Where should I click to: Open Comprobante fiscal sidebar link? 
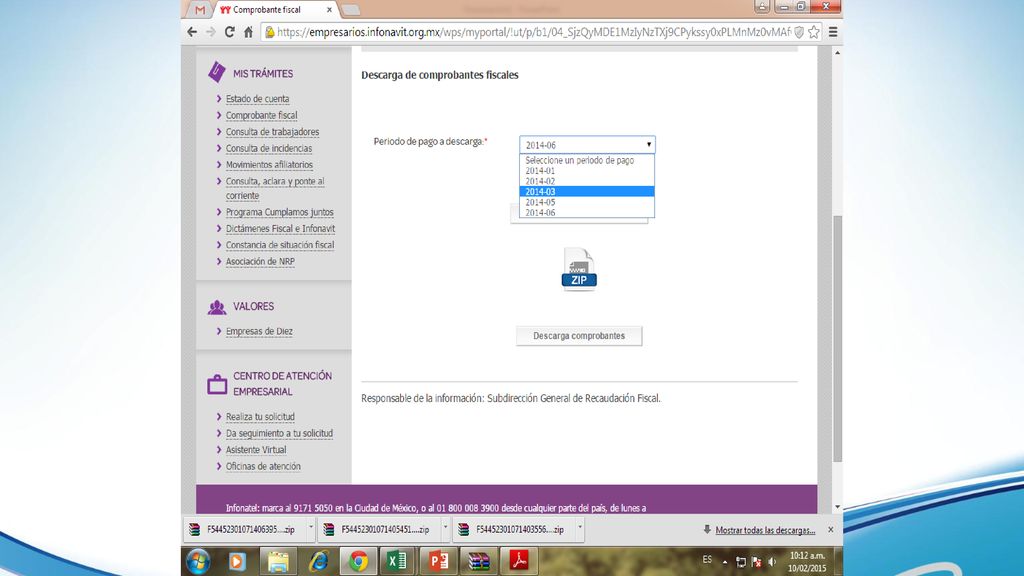(261, 115)
